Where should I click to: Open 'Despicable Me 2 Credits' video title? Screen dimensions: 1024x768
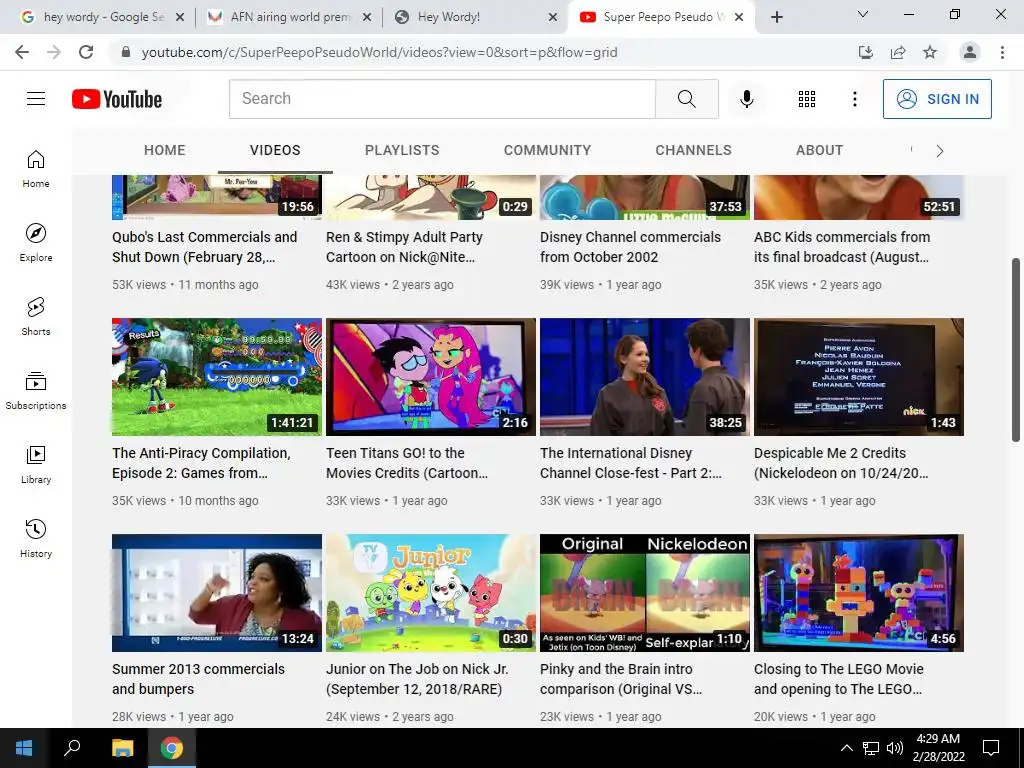tap(841, 463)
